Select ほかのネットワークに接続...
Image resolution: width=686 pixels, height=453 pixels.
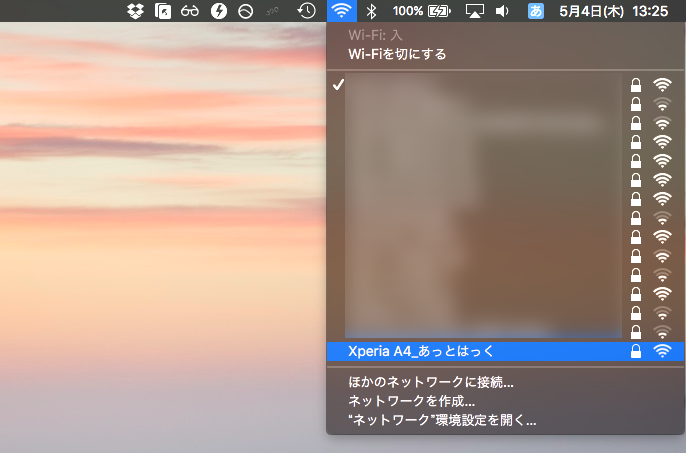click(430, 382)
